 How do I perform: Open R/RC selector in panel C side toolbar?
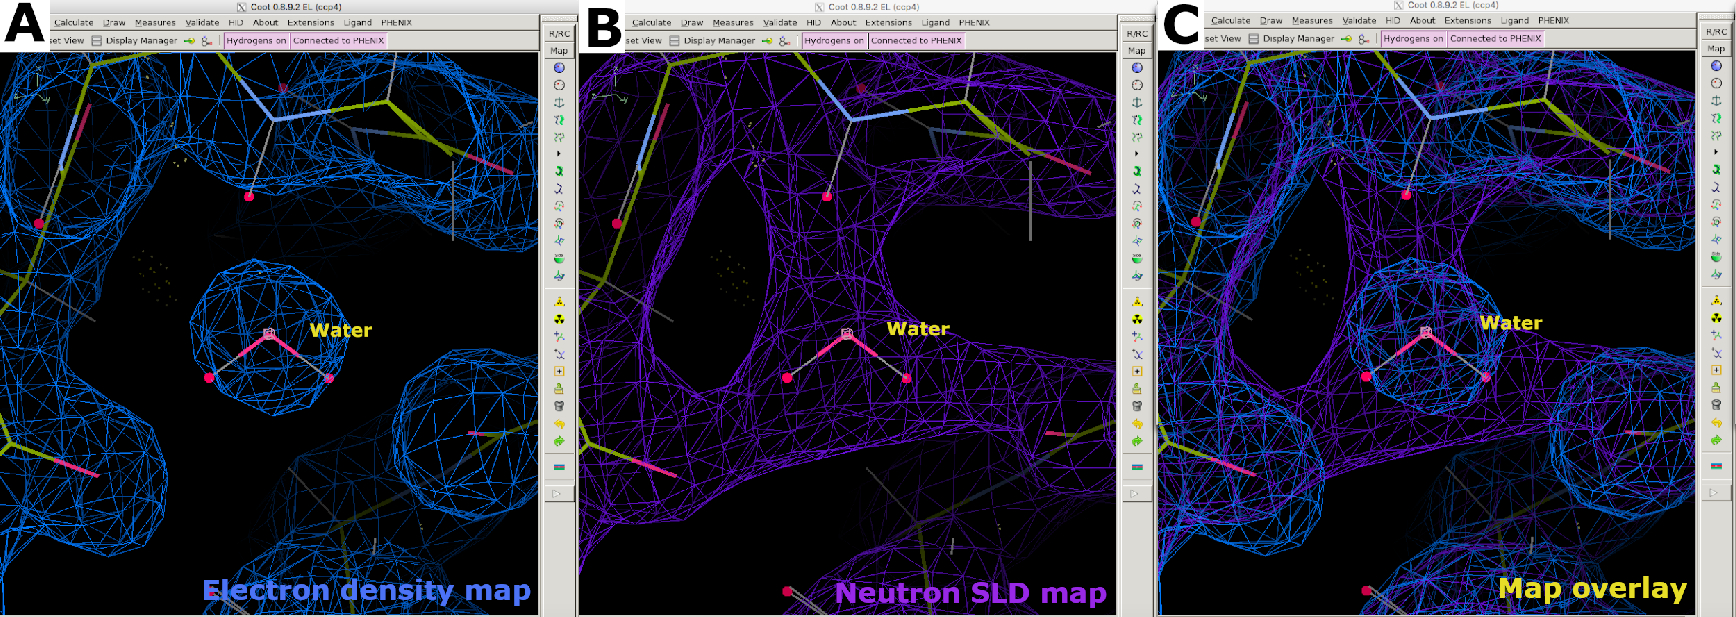[x=1716, y=32]
